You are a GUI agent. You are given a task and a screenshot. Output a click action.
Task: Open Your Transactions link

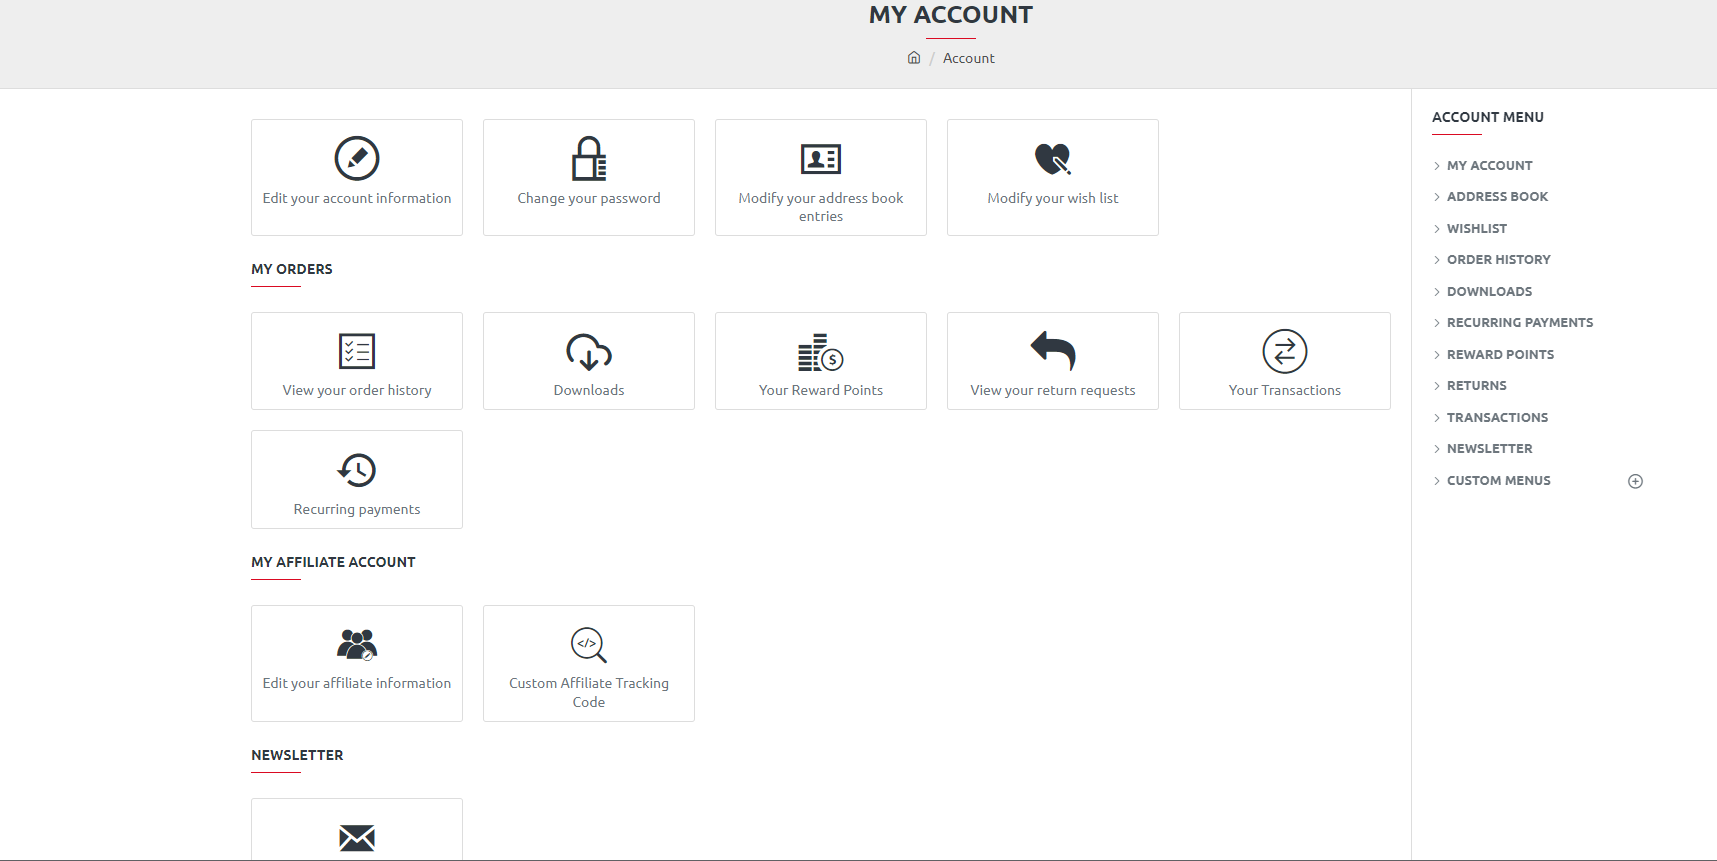click(x=1285, y=390)
